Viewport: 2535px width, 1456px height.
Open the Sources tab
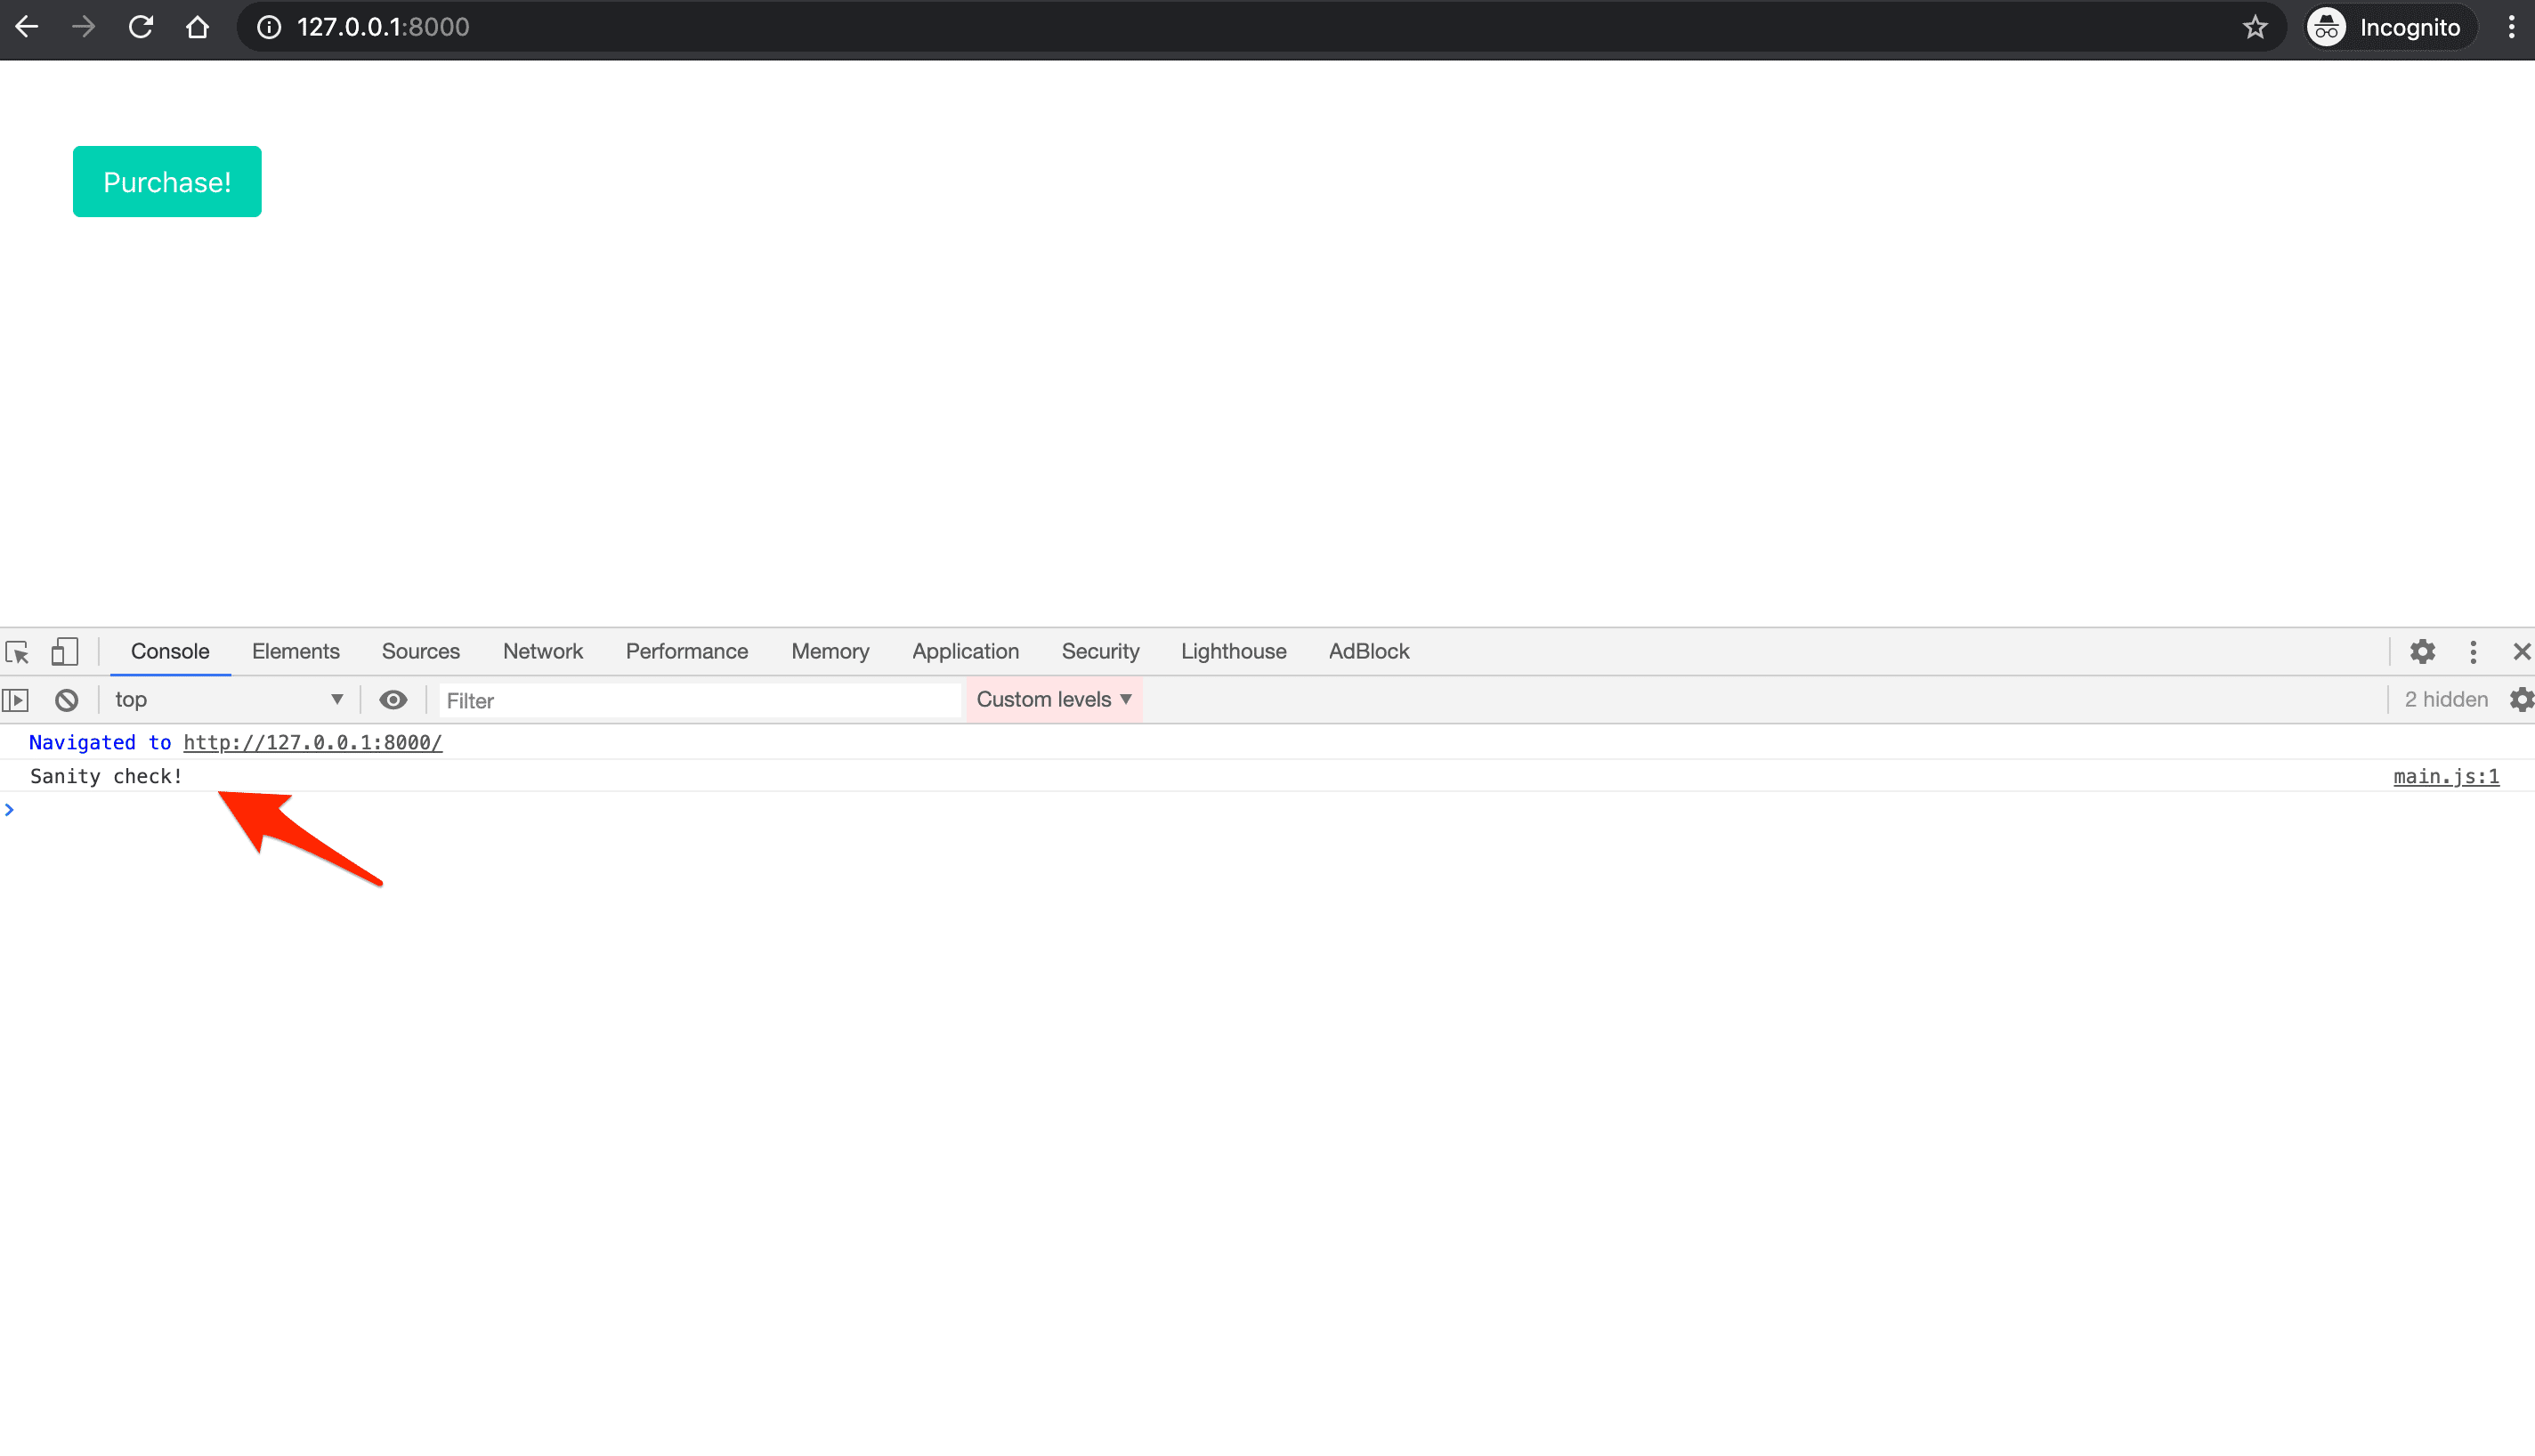[x=421, y=651]
